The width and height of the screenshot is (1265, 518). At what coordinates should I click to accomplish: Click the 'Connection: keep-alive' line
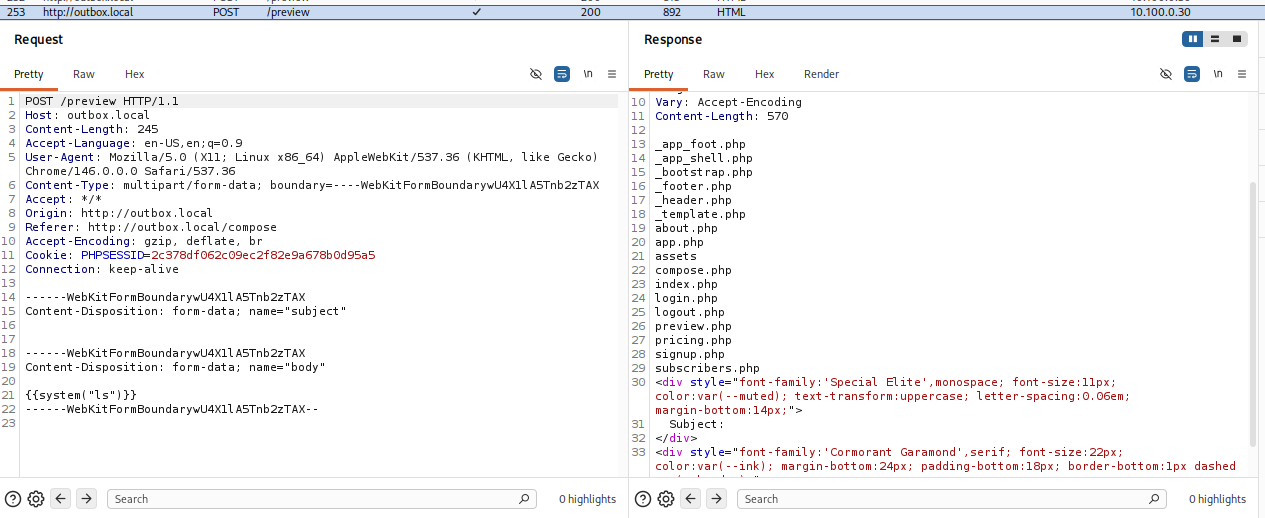[102, 269]
